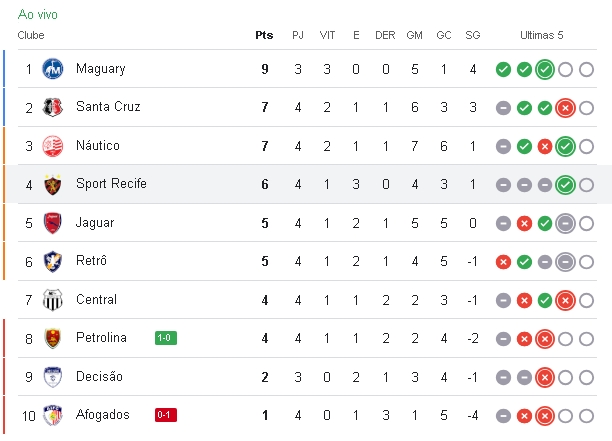Screen dimensions: 612x441
Task: Click the Maguary club crest icon
Action: tap(53, 69)
